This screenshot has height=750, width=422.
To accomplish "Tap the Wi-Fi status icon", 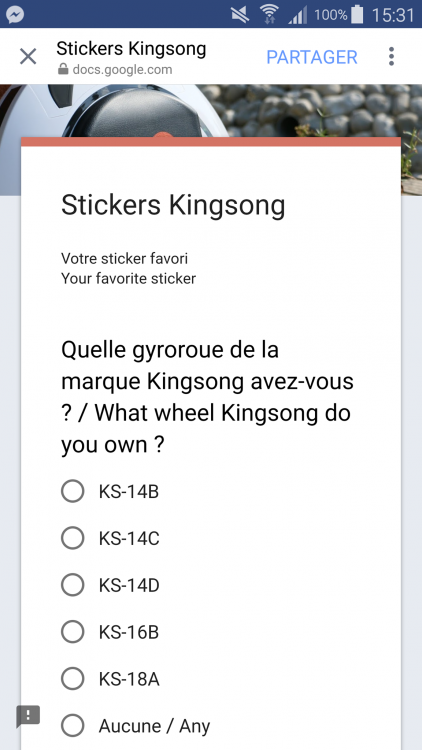I will pos(270,15).
